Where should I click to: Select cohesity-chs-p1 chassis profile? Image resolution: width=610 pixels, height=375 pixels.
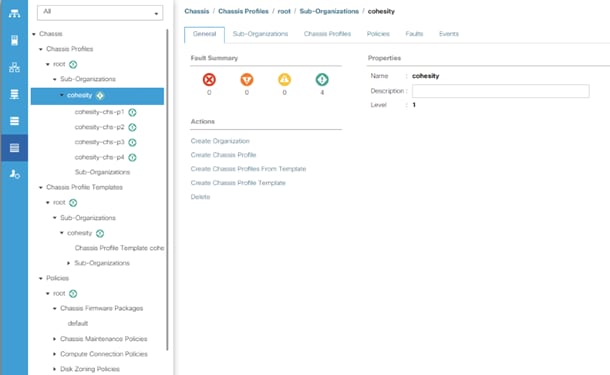pyautogui.click(x=99, y=112)
